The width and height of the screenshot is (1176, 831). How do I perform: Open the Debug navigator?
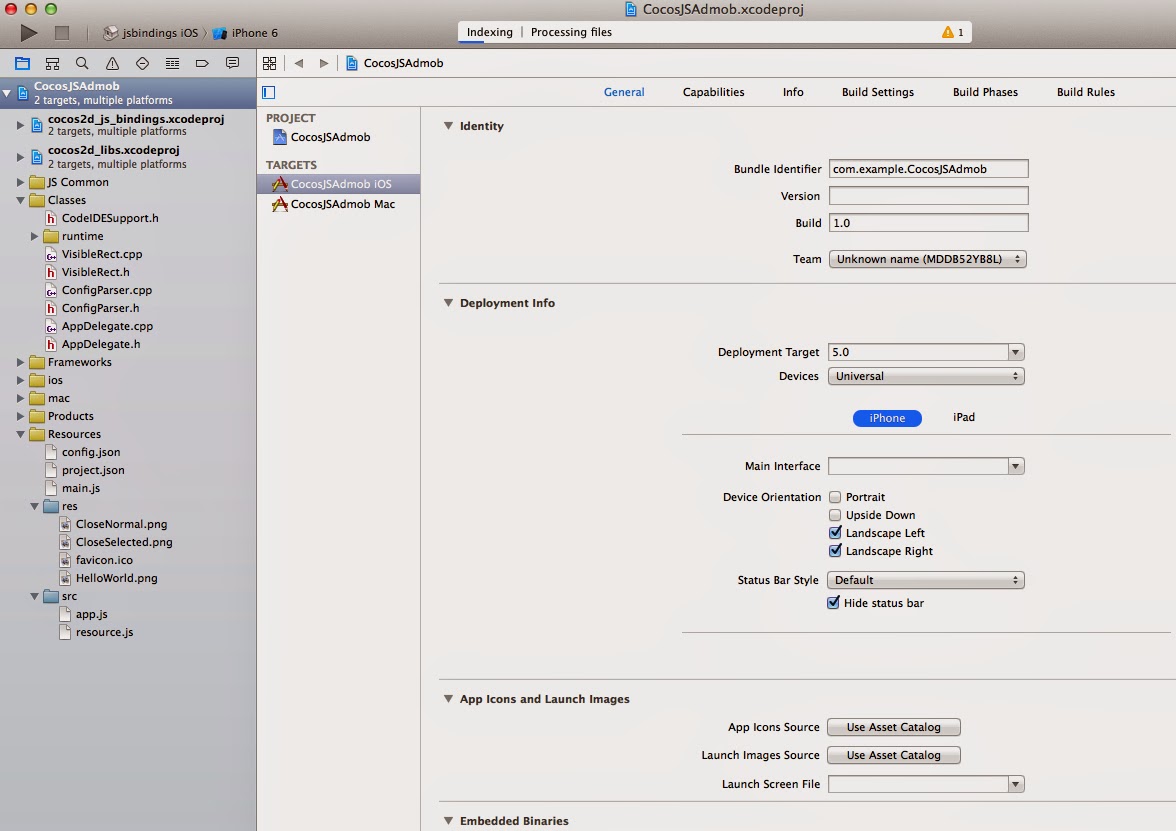click(172, 63)
